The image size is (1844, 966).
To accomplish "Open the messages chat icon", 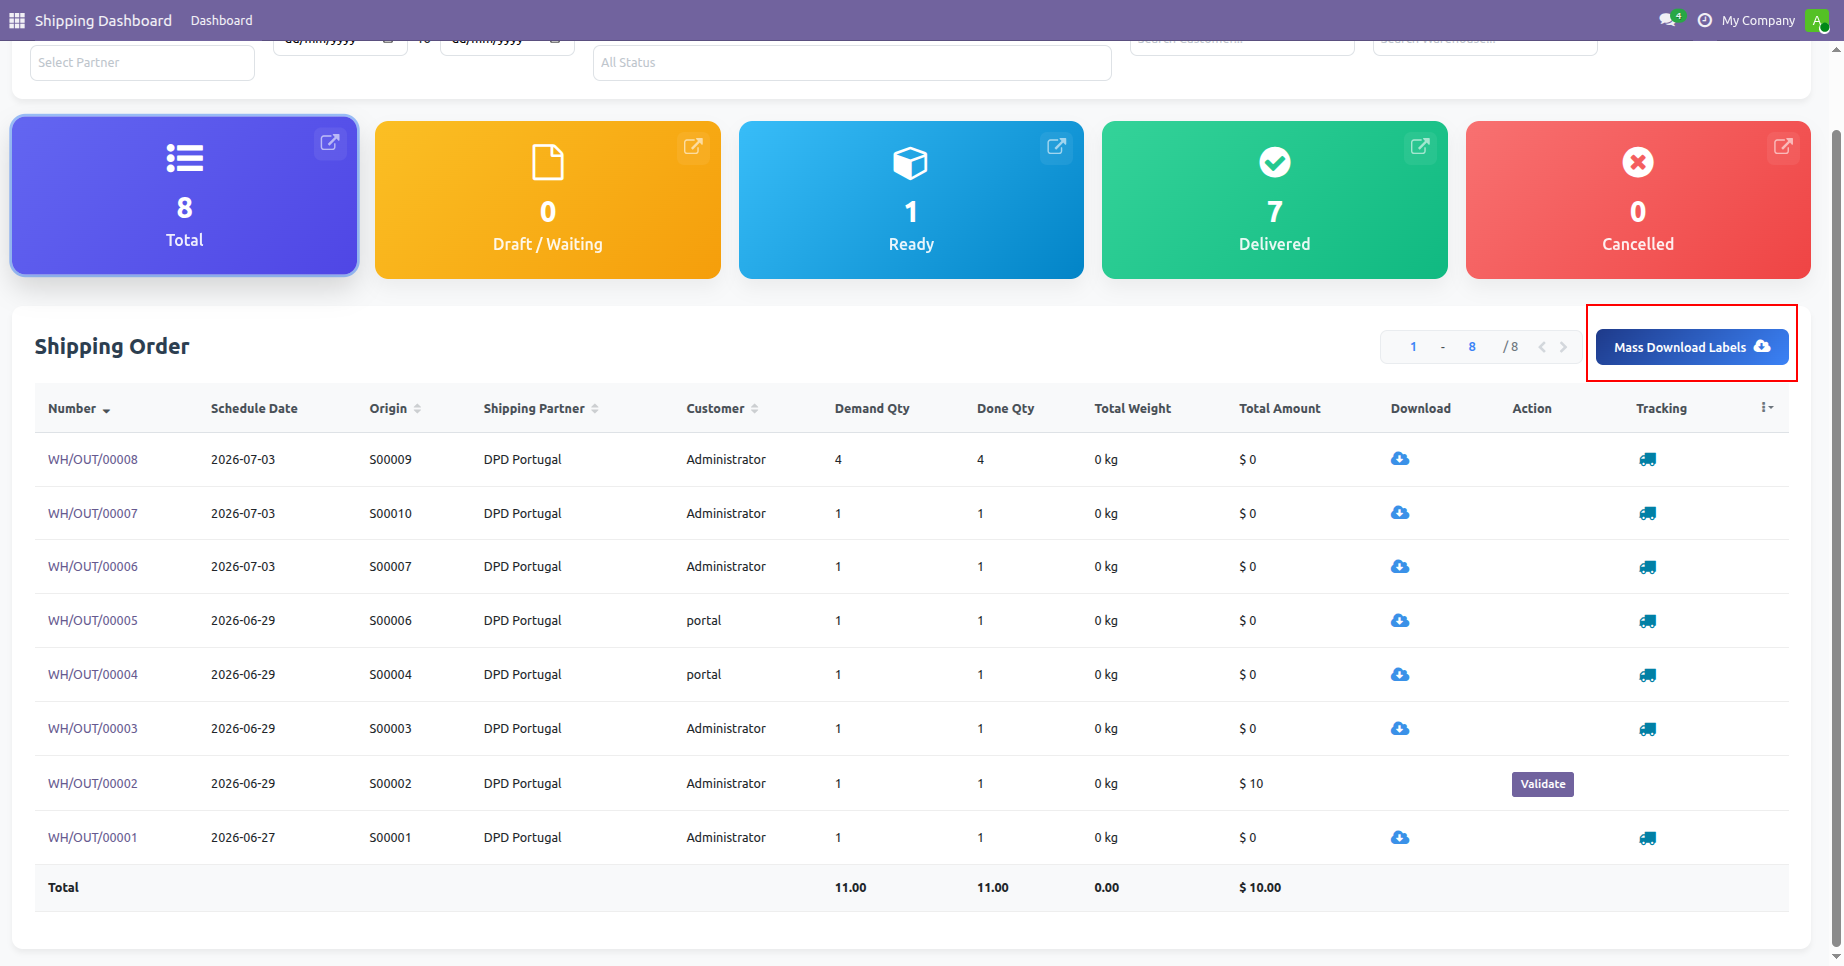I will click(x=1668, y=20).
